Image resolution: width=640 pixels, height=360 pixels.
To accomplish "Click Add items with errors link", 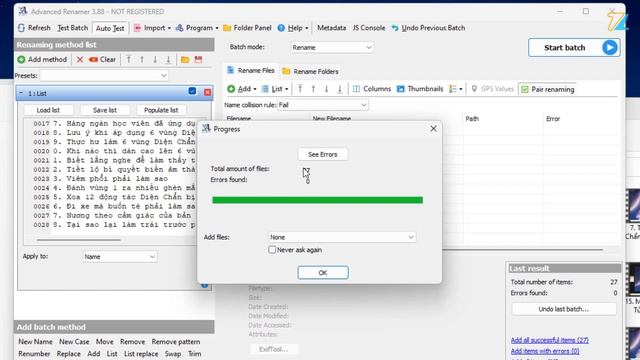I will coord(545,351).
